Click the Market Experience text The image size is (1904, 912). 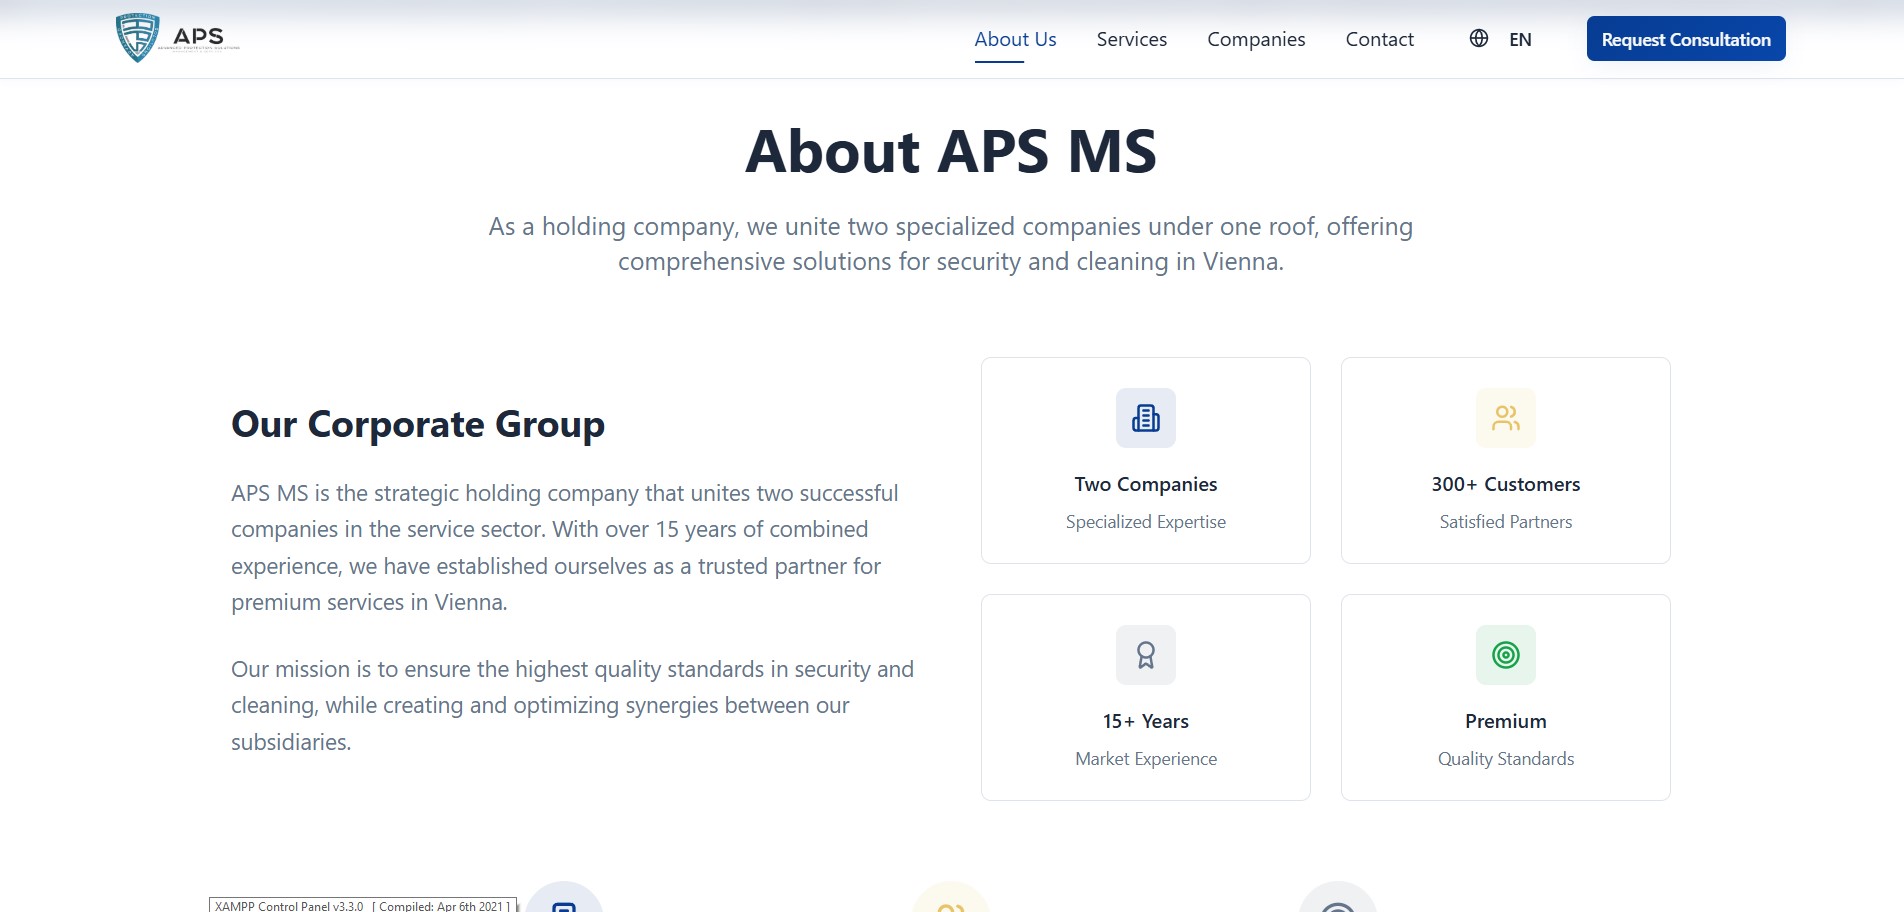coord(1146,759)
